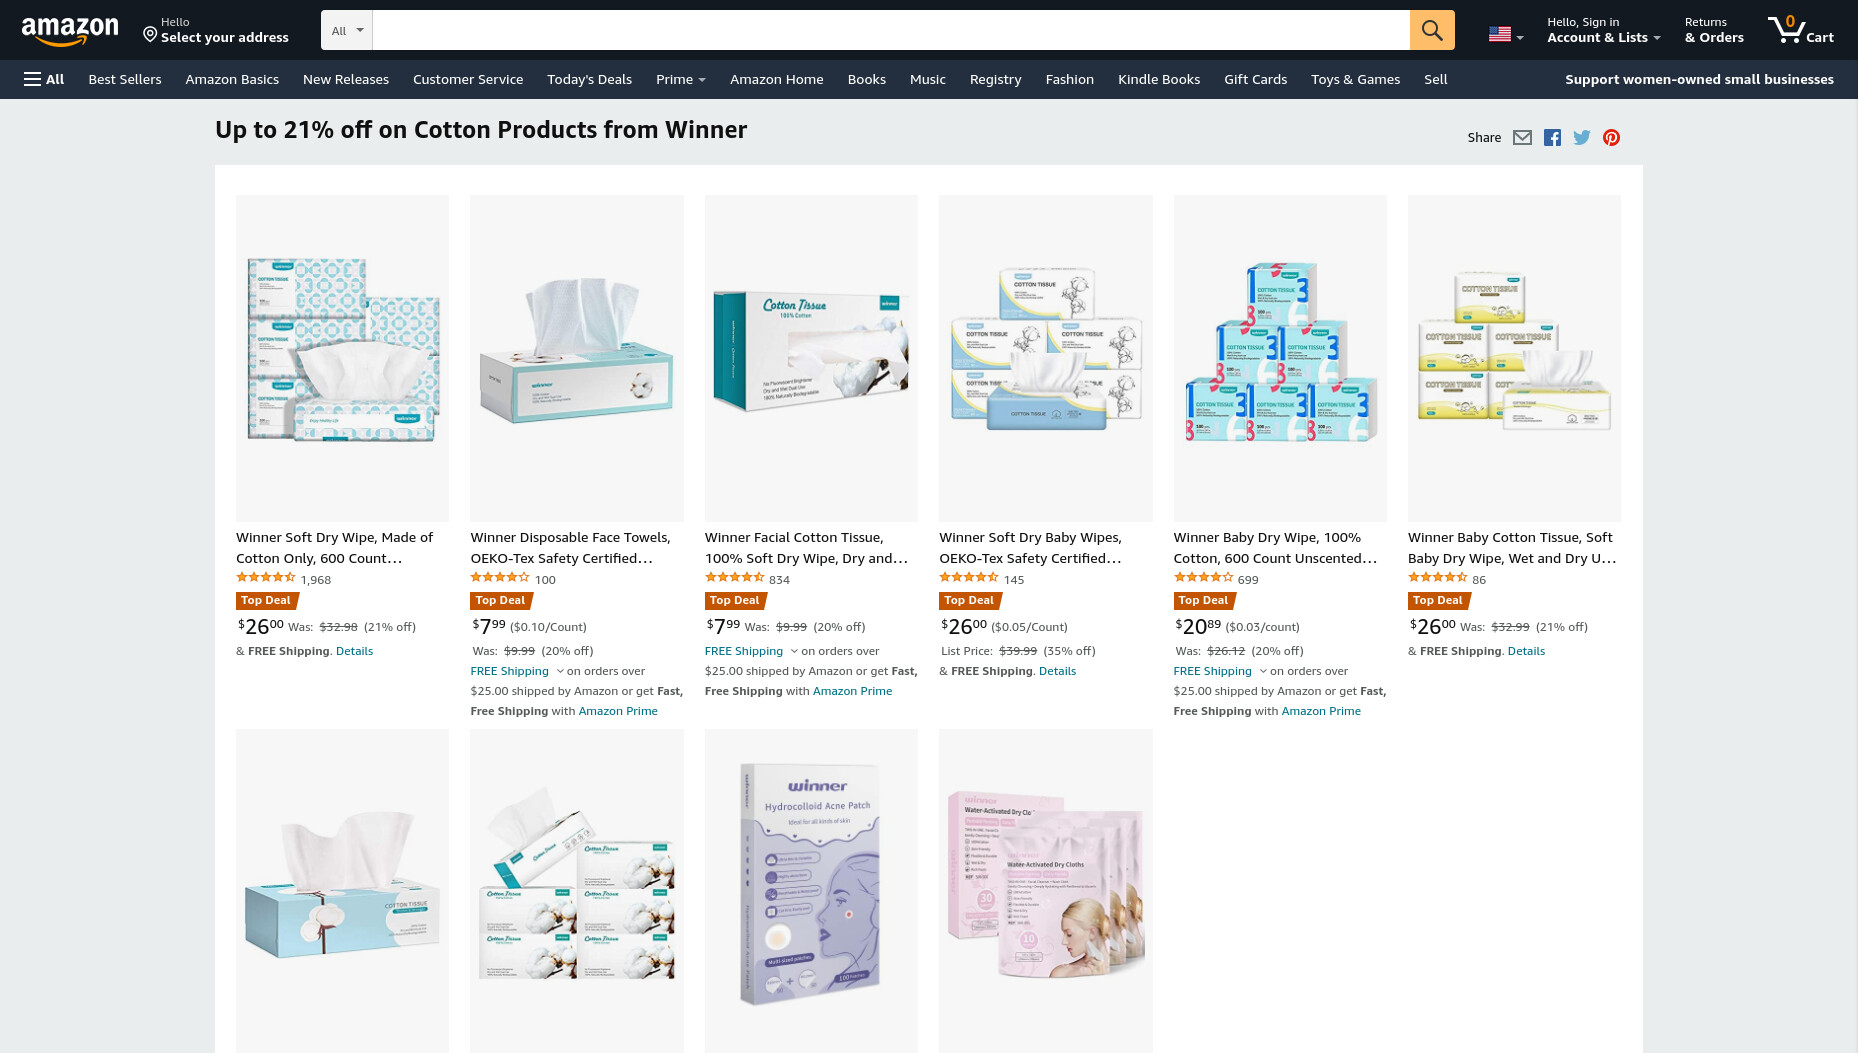Share on Twitter icon

[x=1581, y=138]
